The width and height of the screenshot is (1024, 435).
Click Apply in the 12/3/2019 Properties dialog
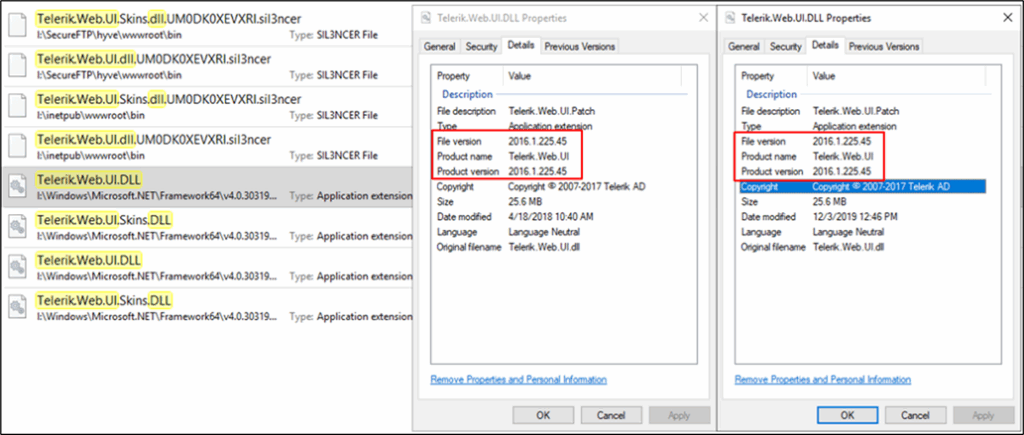(x=984, y=415)
